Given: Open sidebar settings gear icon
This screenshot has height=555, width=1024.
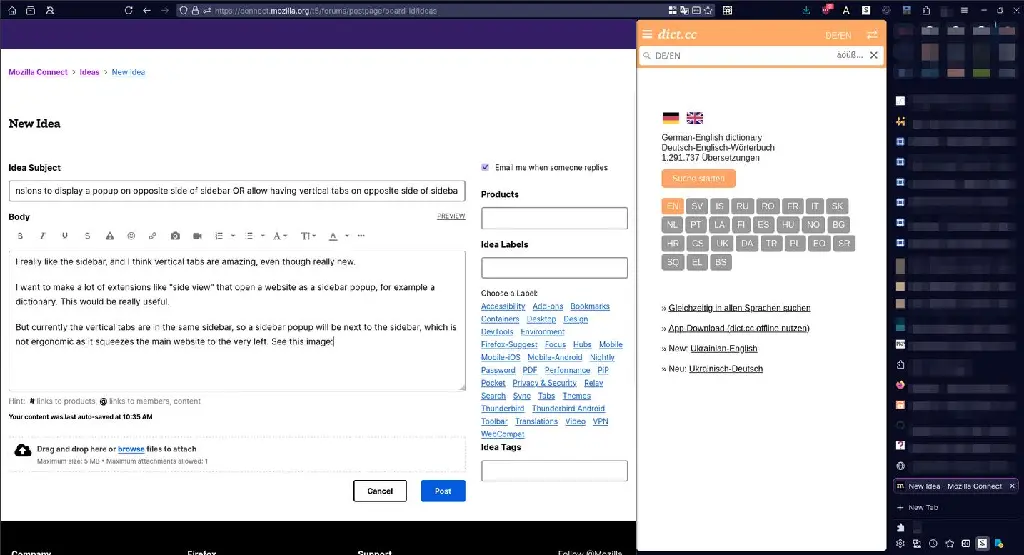Looking at the screenshot, I should pos(901,543).
